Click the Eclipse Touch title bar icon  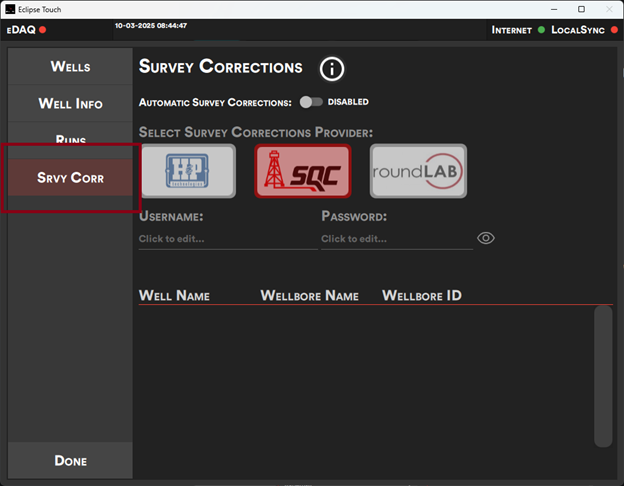(x=10, y=8)
